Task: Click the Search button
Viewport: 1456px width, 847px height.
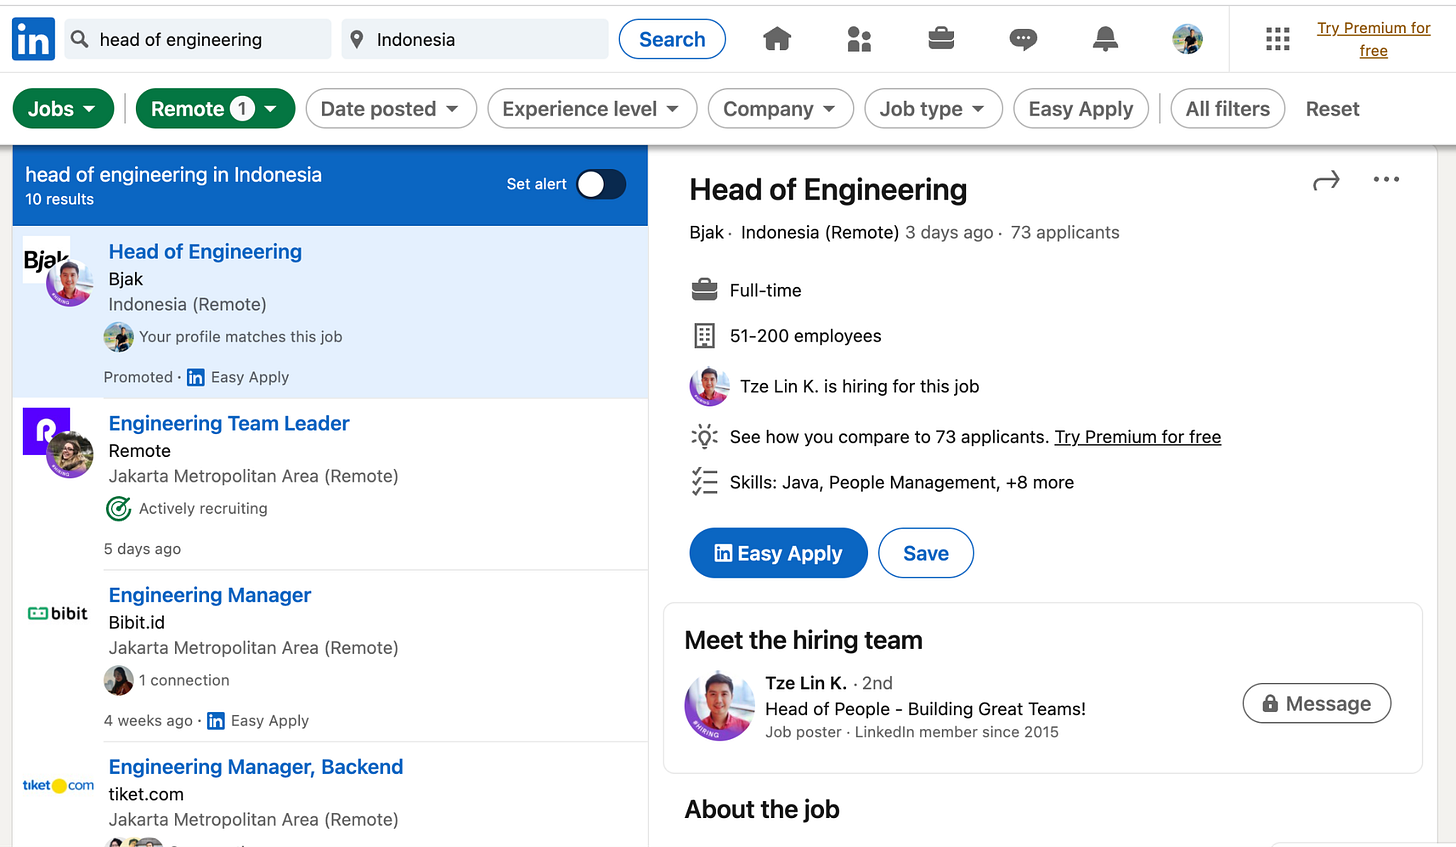Action: point(672,39)
